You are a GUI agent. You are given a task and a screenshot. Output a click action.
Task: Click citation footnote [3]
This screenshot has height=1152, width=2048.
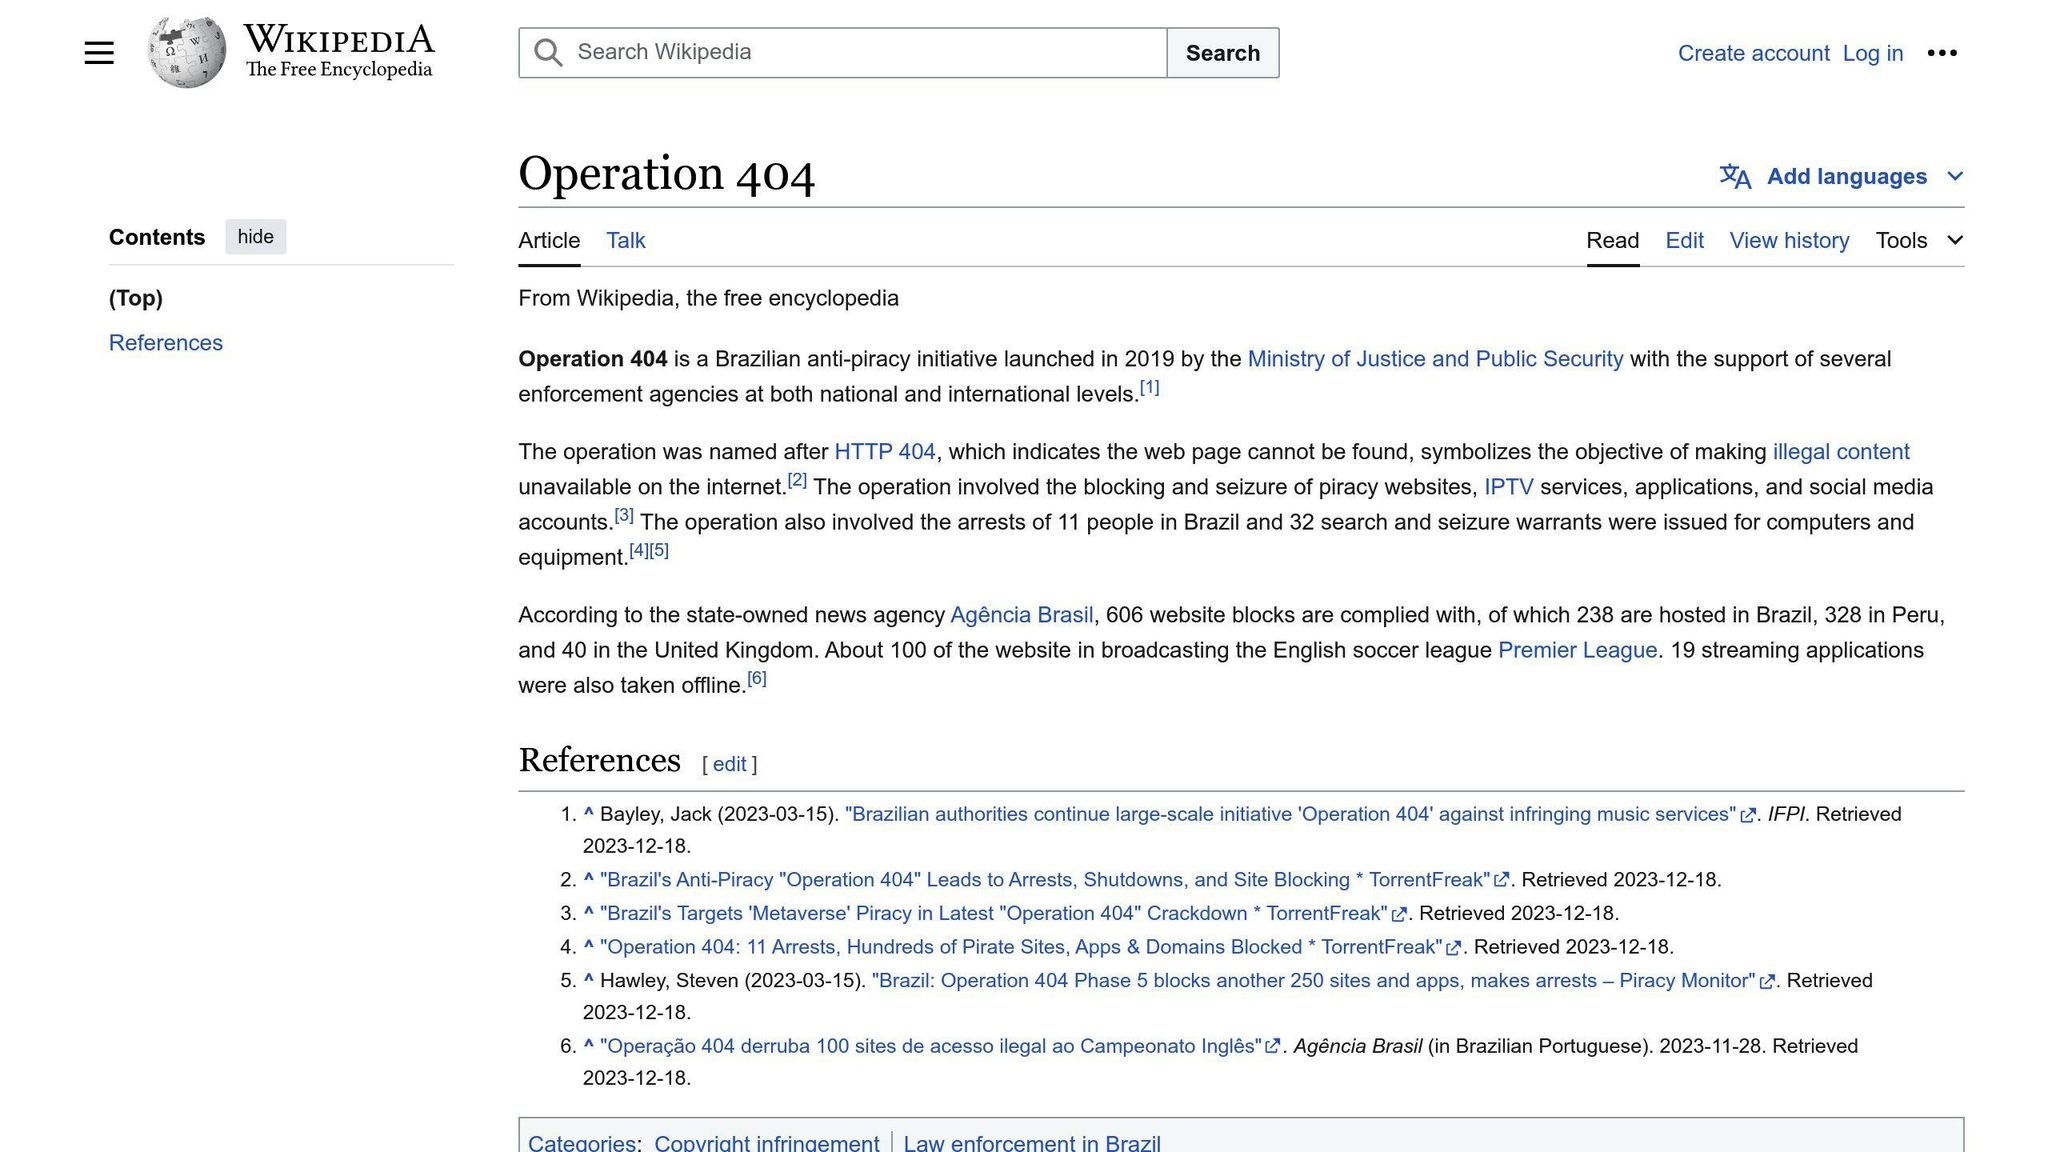point(624,515)
